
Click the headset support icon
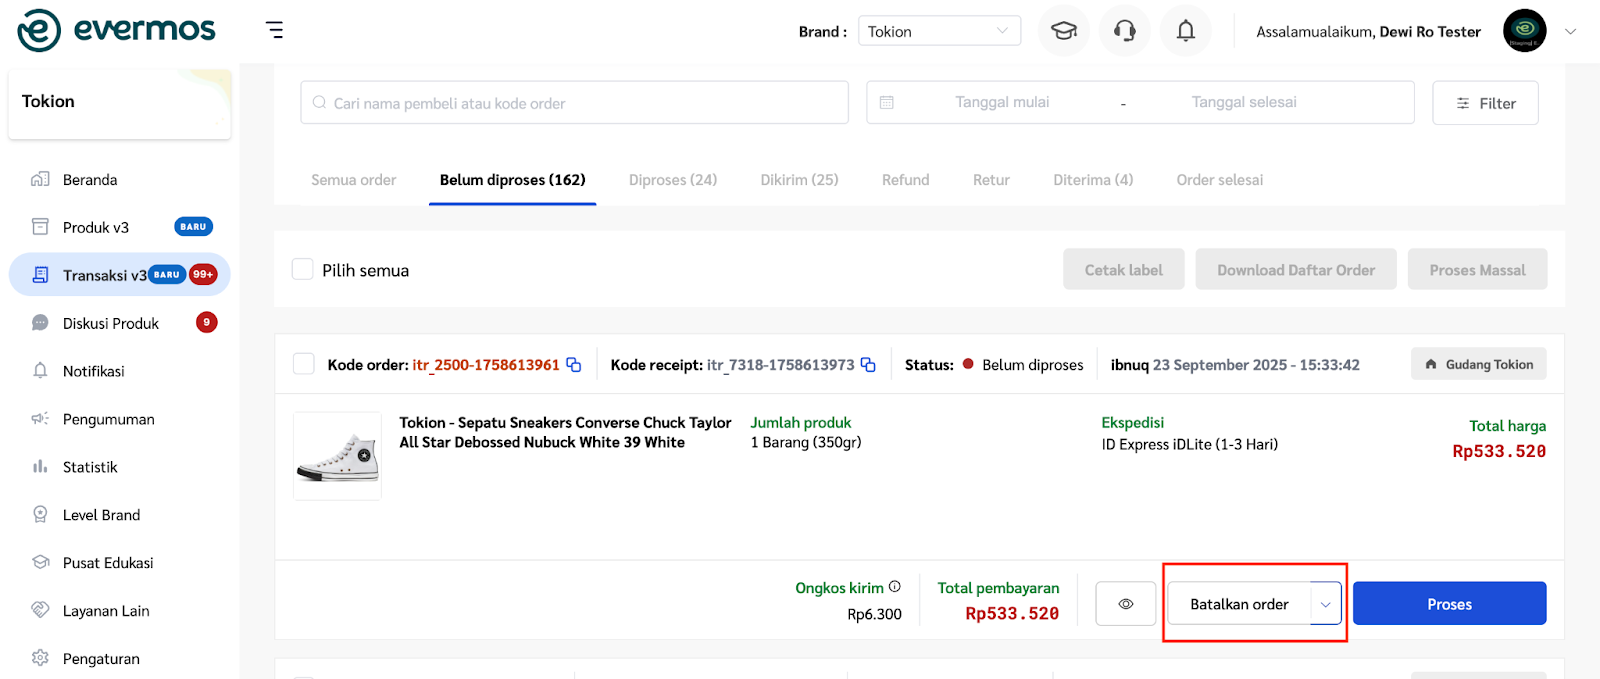1125,31
